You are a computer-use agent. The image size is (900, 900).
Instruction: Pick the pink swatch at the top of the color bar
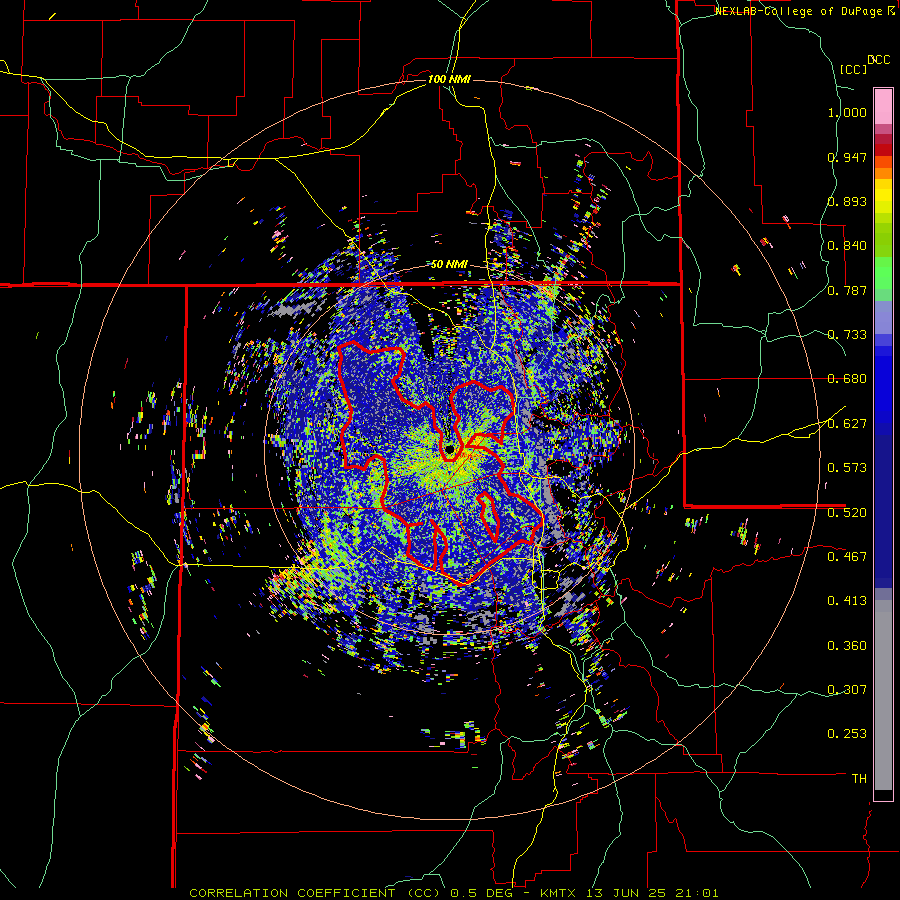(x=883, y=106)
